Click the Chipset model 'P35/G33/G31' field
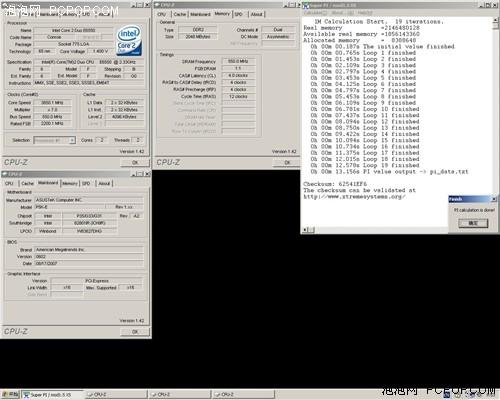Image resolution: width=500 pixels, height=400 pixels. [x=90, y=216]
